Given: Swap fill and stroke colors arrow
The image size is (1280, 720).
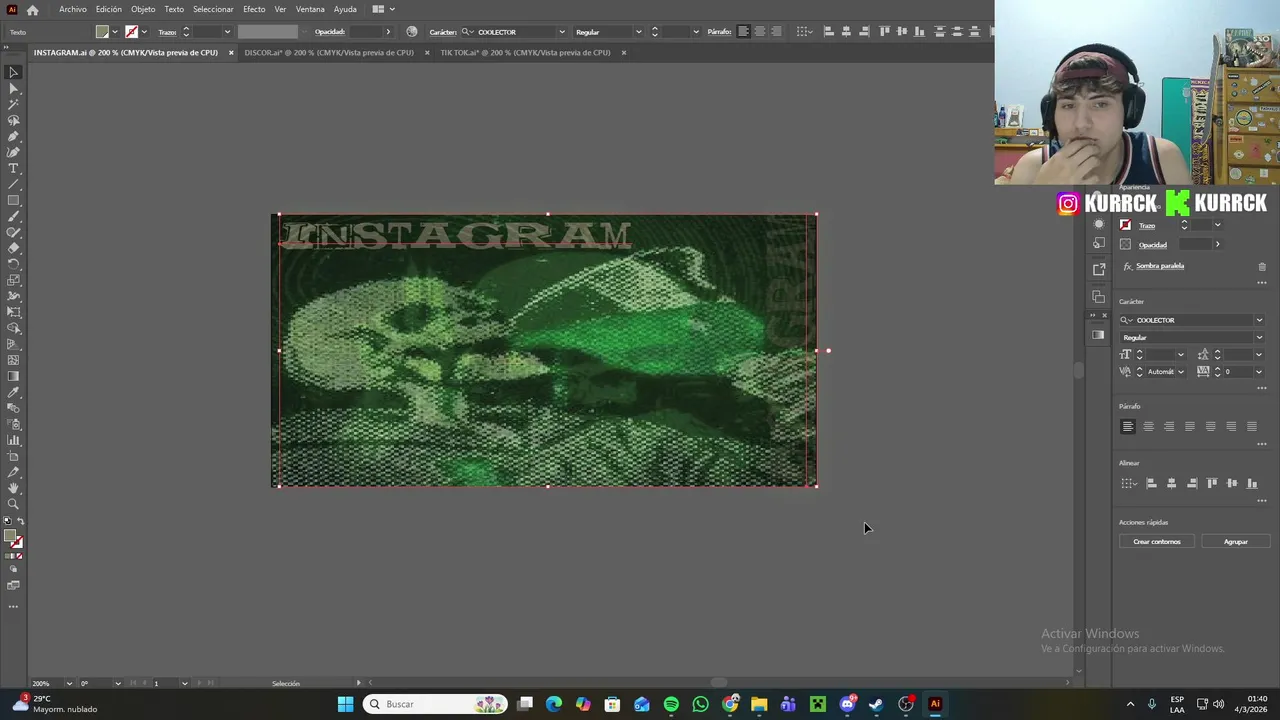Looking at the screenshot, I should coord(21,522).
